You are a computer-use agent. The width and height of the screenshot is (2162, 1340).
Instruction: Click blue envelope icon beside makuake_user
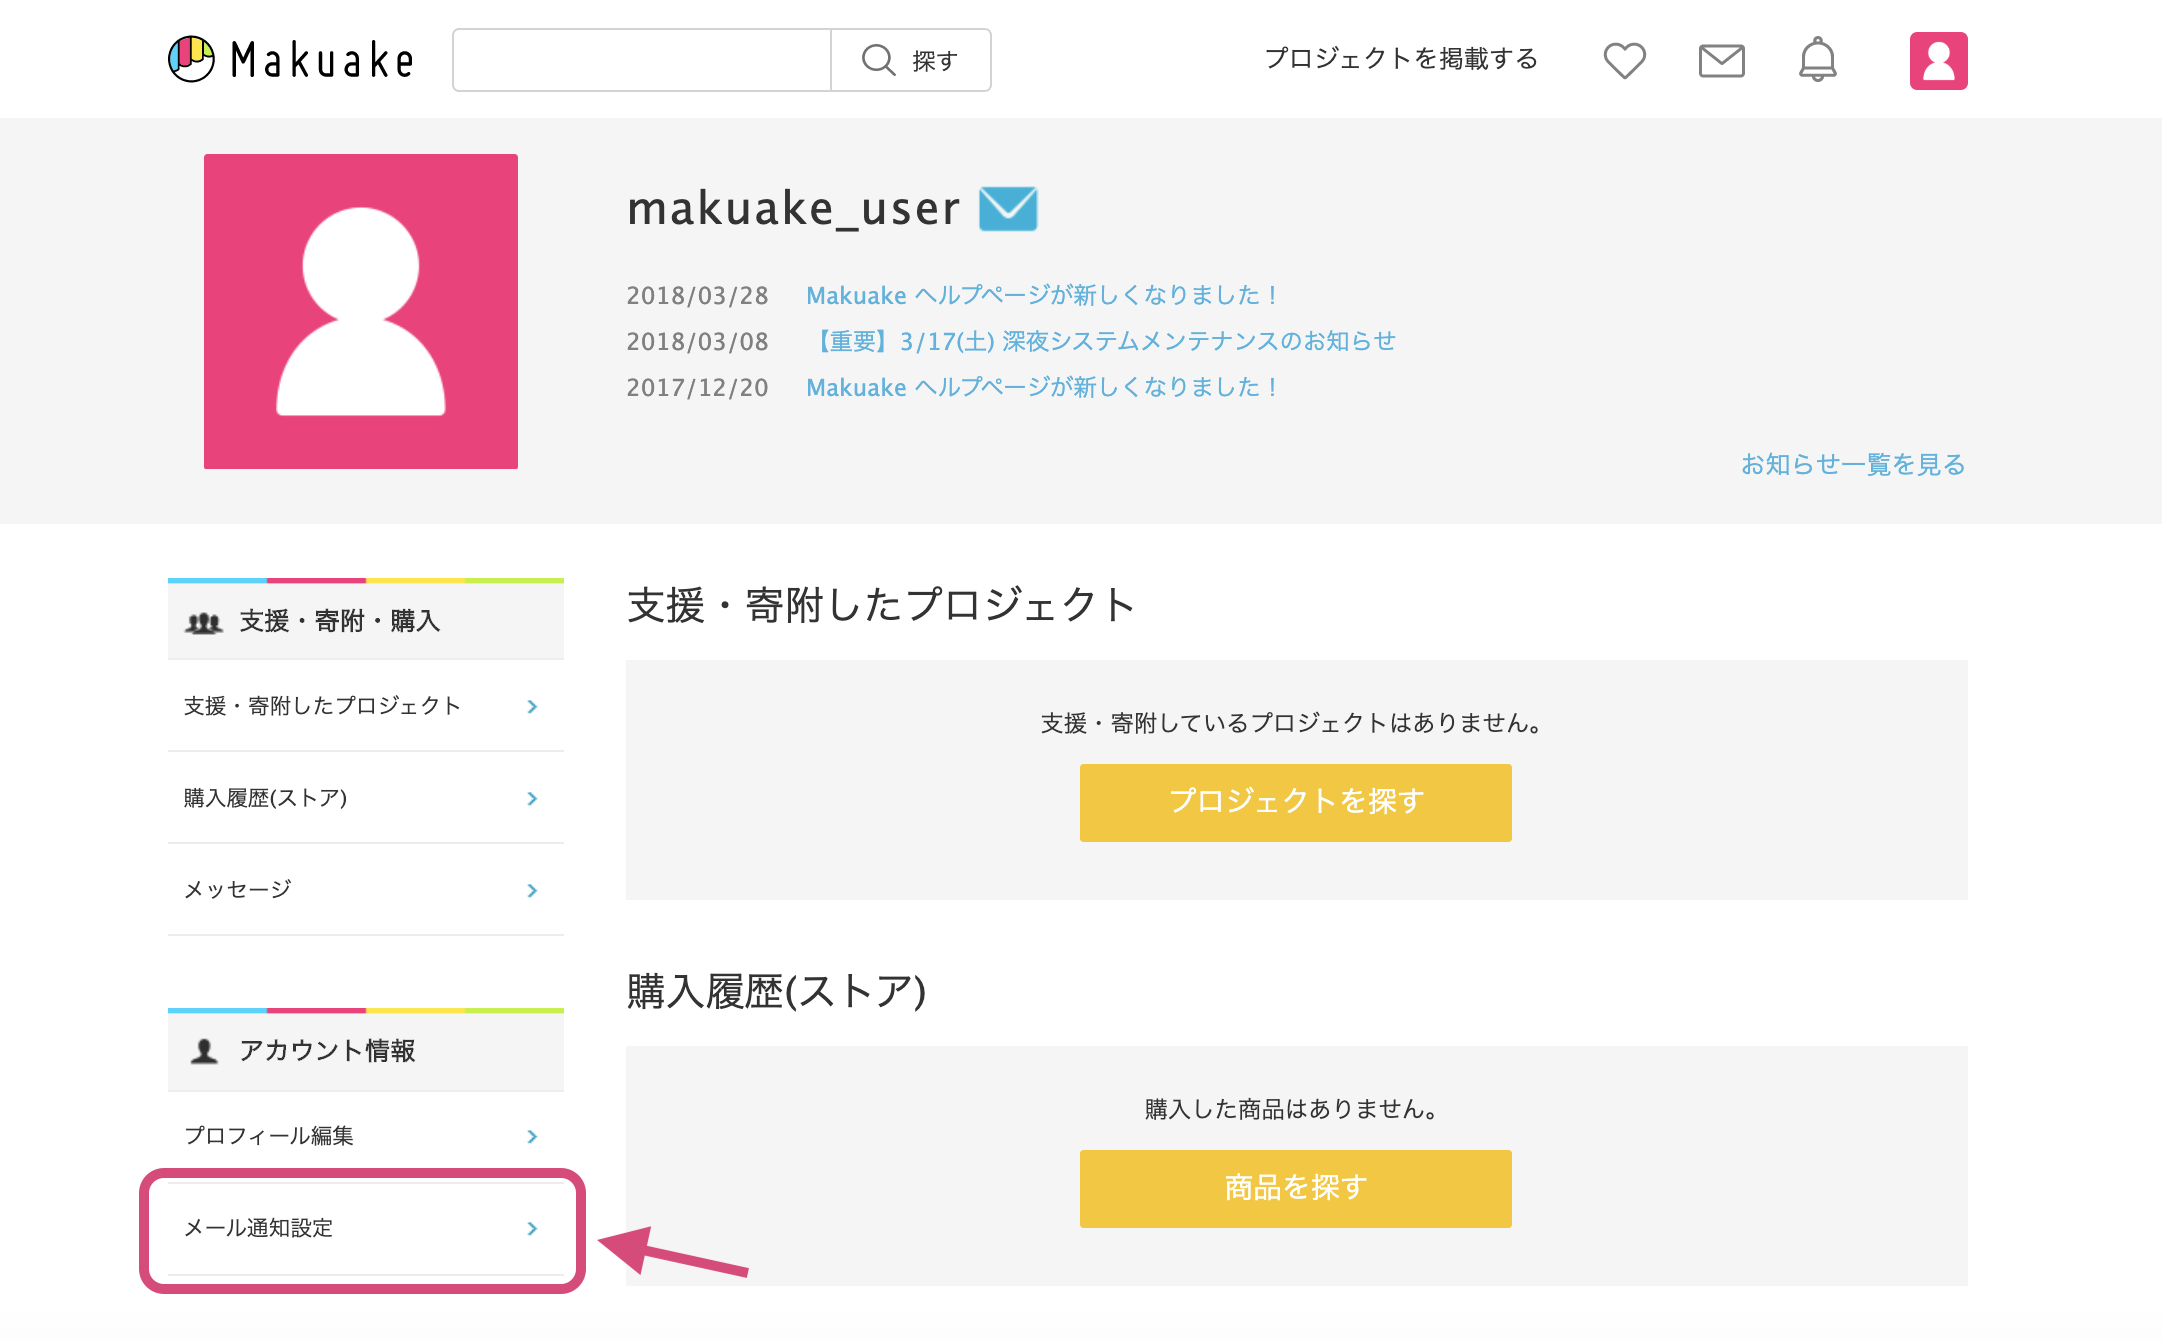click(1008, 209)
